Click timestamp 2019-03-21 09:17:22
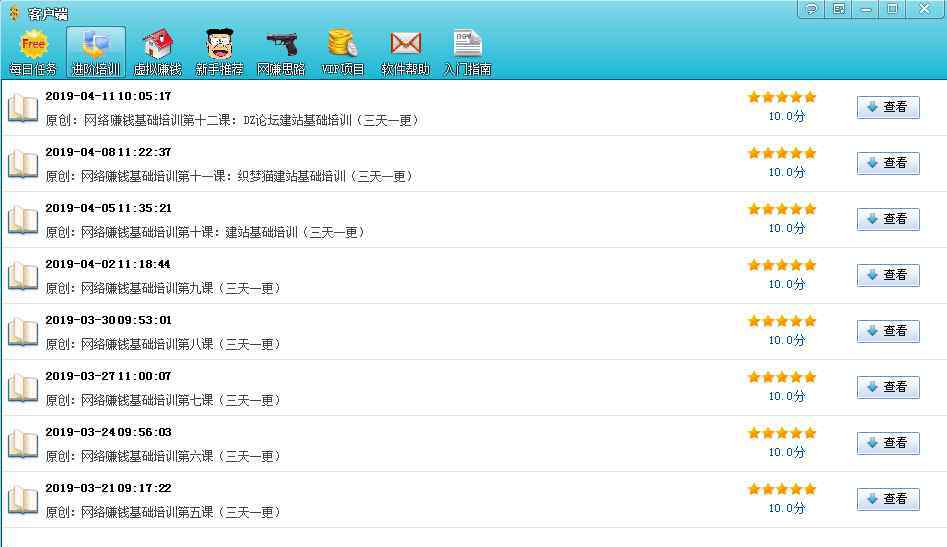The width and height of the screenshot is (947, 547). click(x=109, y=488)
